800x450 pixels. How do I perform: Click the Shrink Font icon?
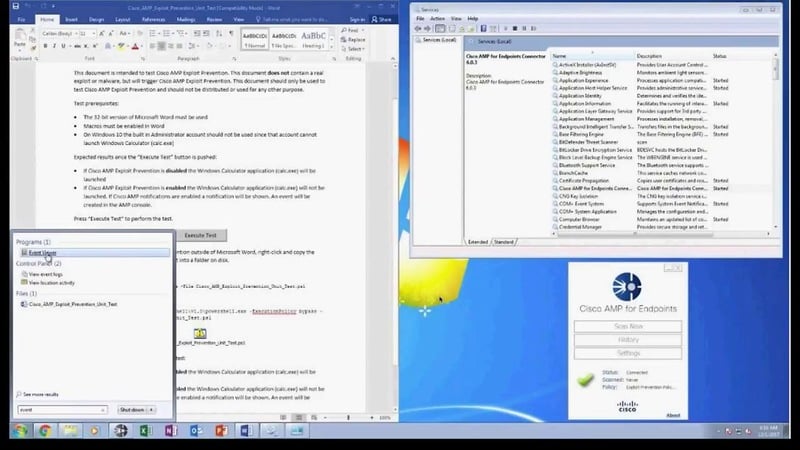coord(111,34)
